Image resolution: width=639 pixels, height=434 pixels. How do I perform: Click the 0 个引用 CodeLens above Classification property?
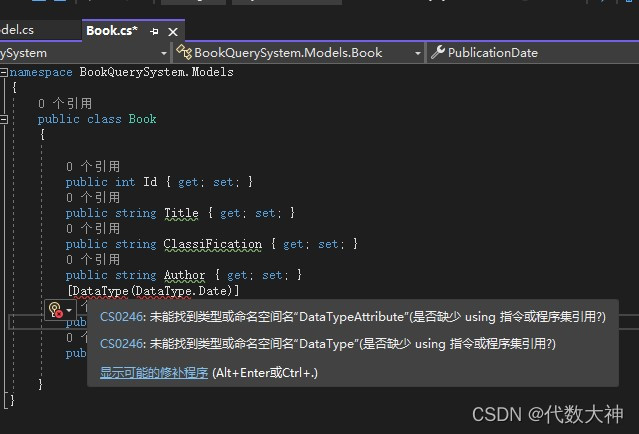pos(93,229)
